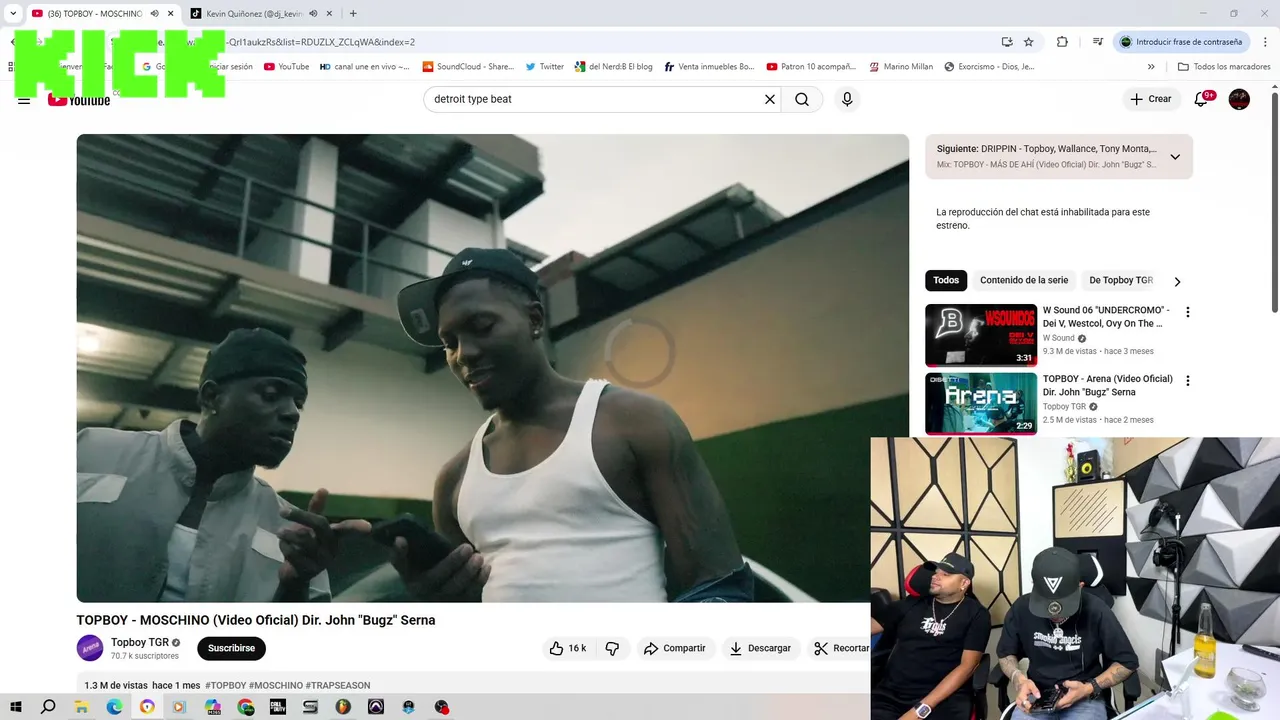Open the Marino Millan bookmark

[x=900, y=67]
